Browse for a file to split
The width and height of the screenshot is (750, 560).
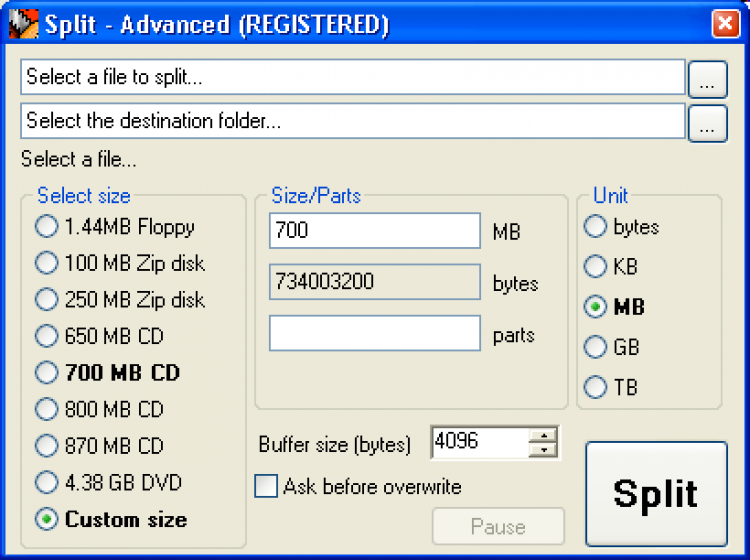click(x=707, y=79)
